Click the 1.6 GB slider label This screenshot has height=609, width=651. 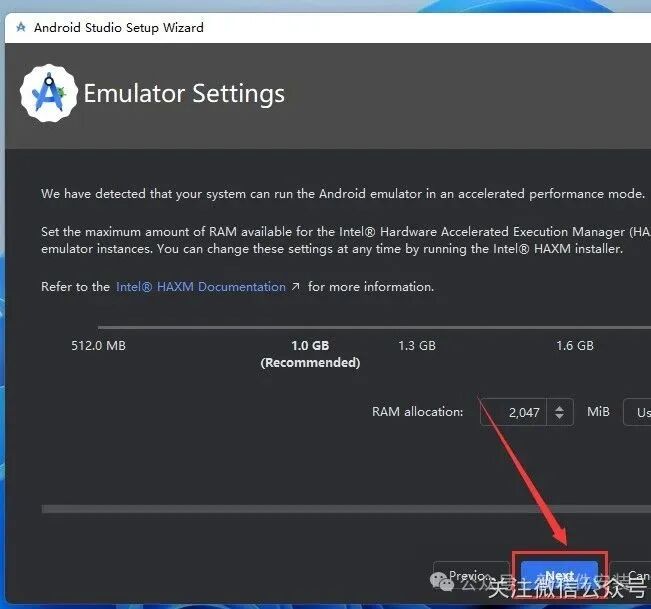click(x=575, y=345)
